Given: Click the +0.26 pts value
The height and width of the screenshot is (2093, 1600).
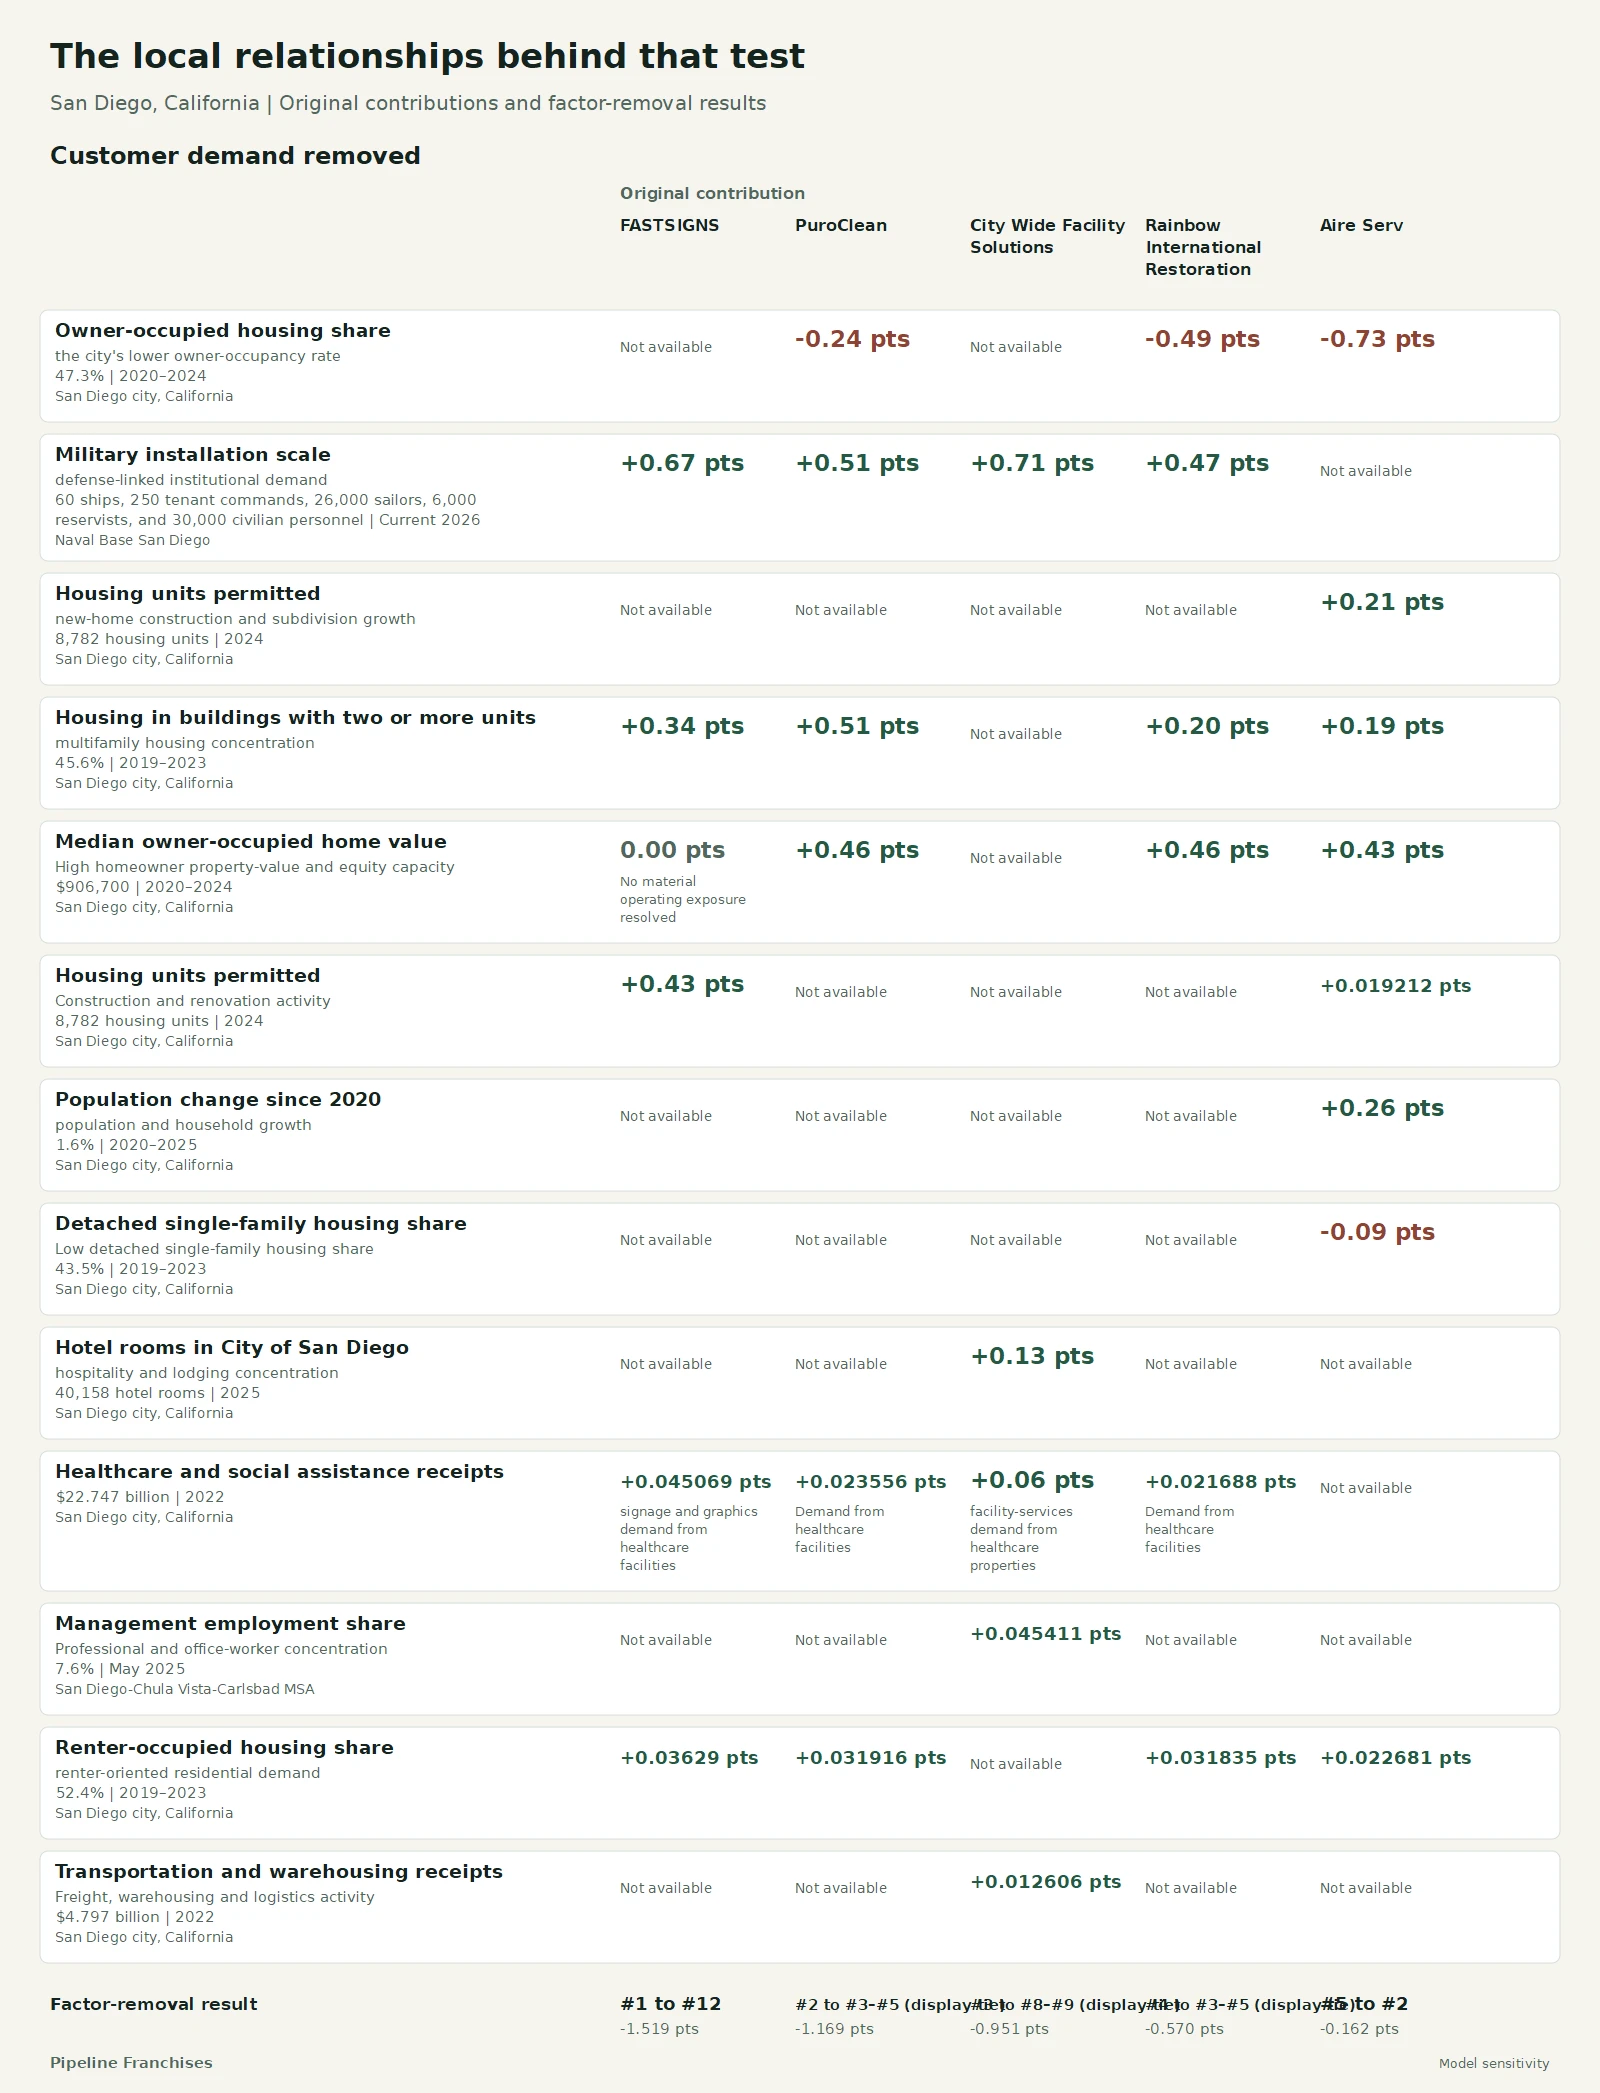Looking at the screenshot, I should tap(1382, 1108).
